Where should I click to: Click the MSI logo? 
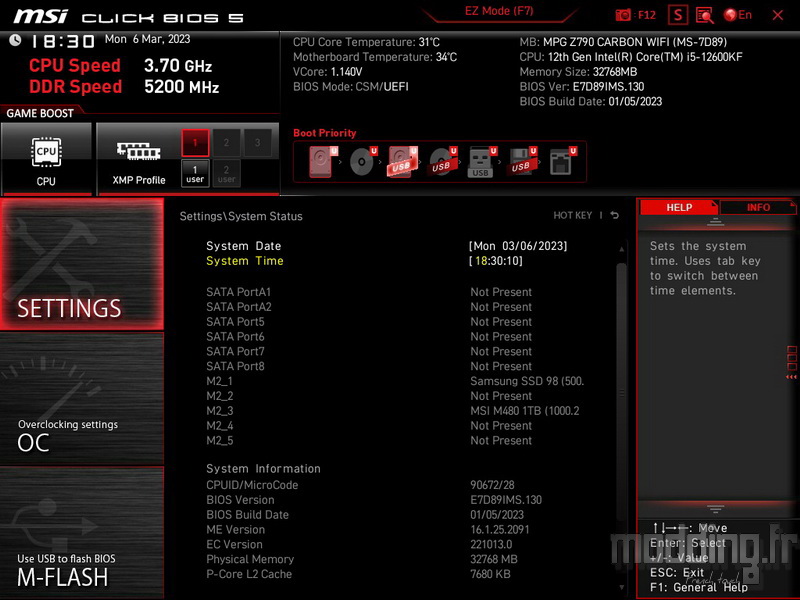(40, 16)
